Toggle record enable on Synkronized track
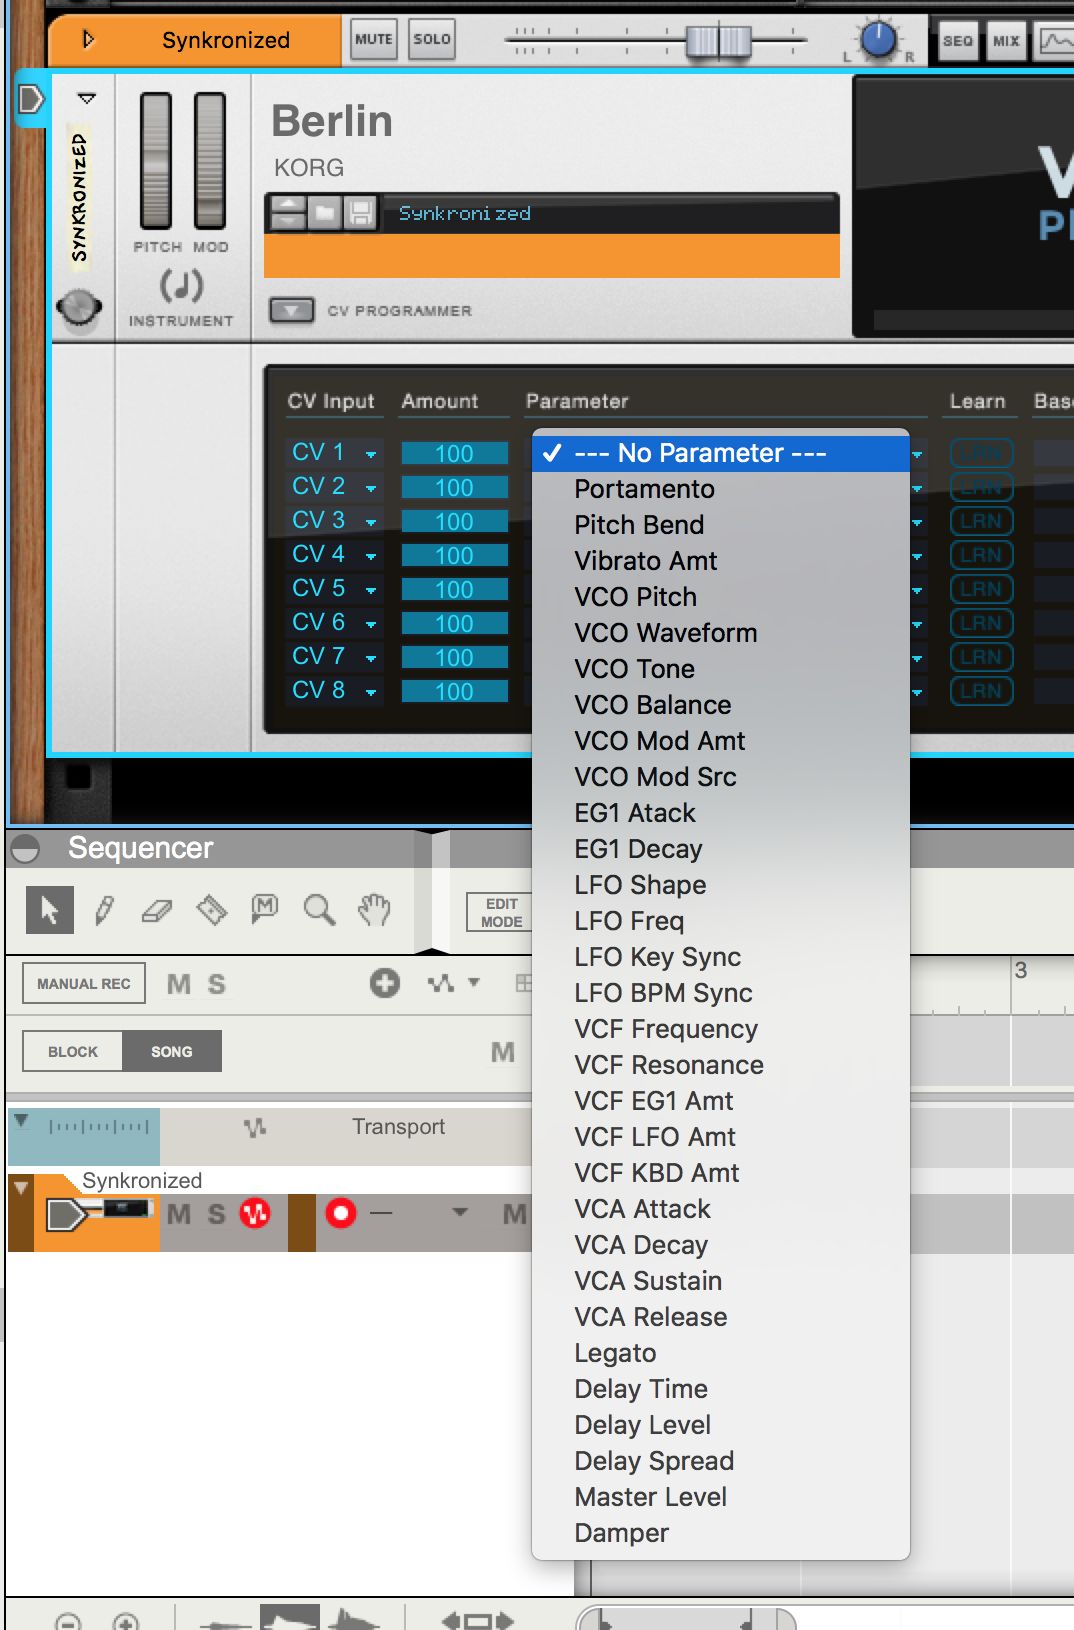 tap(341, 1213)
